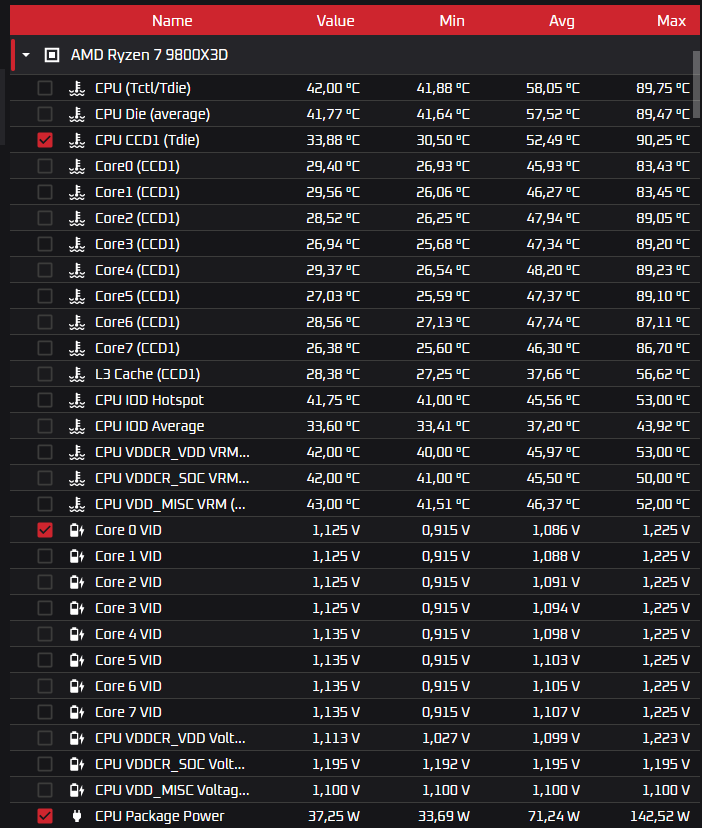The height and width of the screenshot is (828, 702).
Task: Uncheck the Core 0 VID checkbox
Action: pos(45,530)
